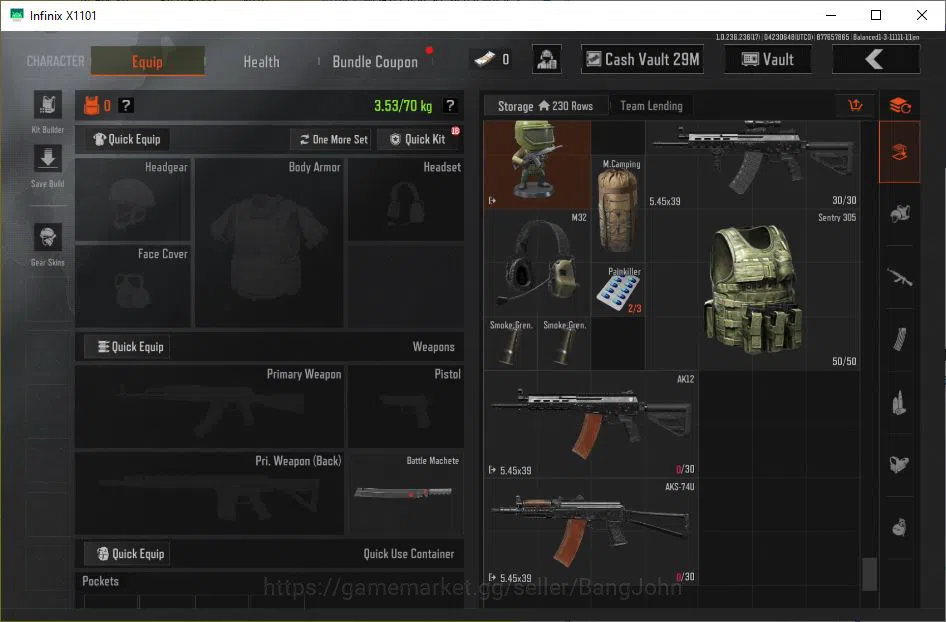Open Gear Skins icon

(48, 237)
